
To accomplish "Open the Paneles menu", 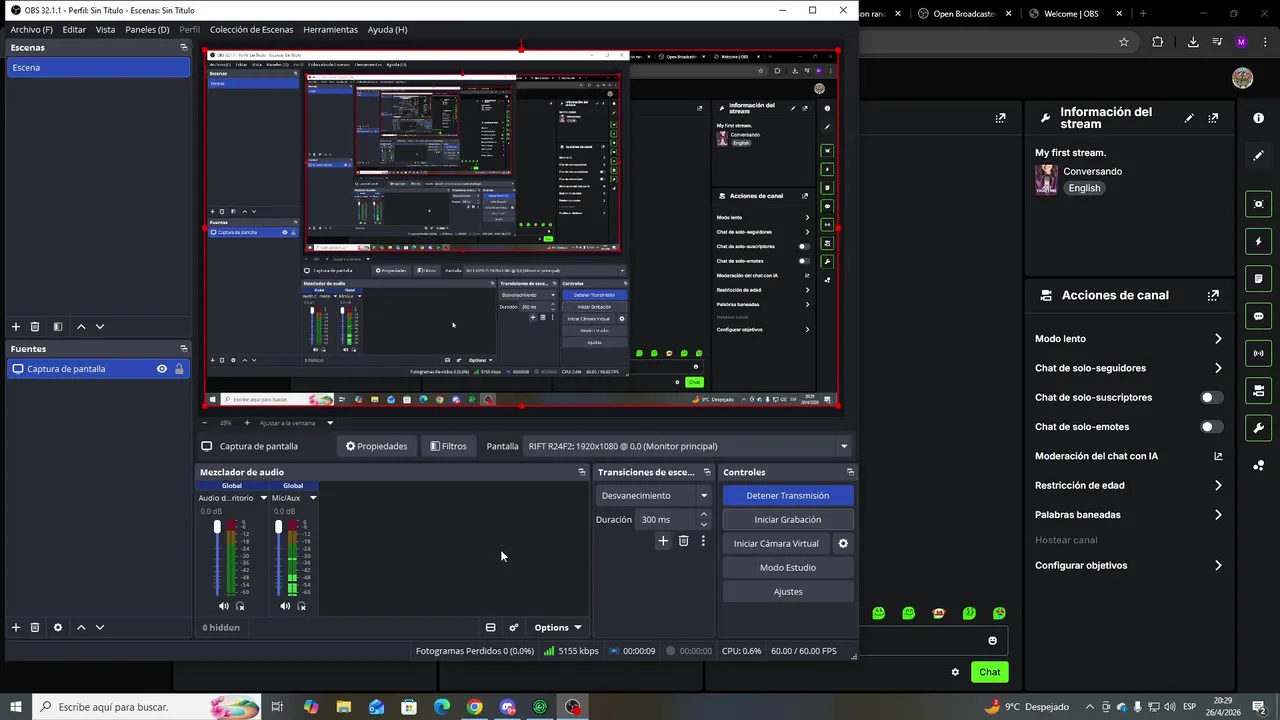I will coord(147,30).
